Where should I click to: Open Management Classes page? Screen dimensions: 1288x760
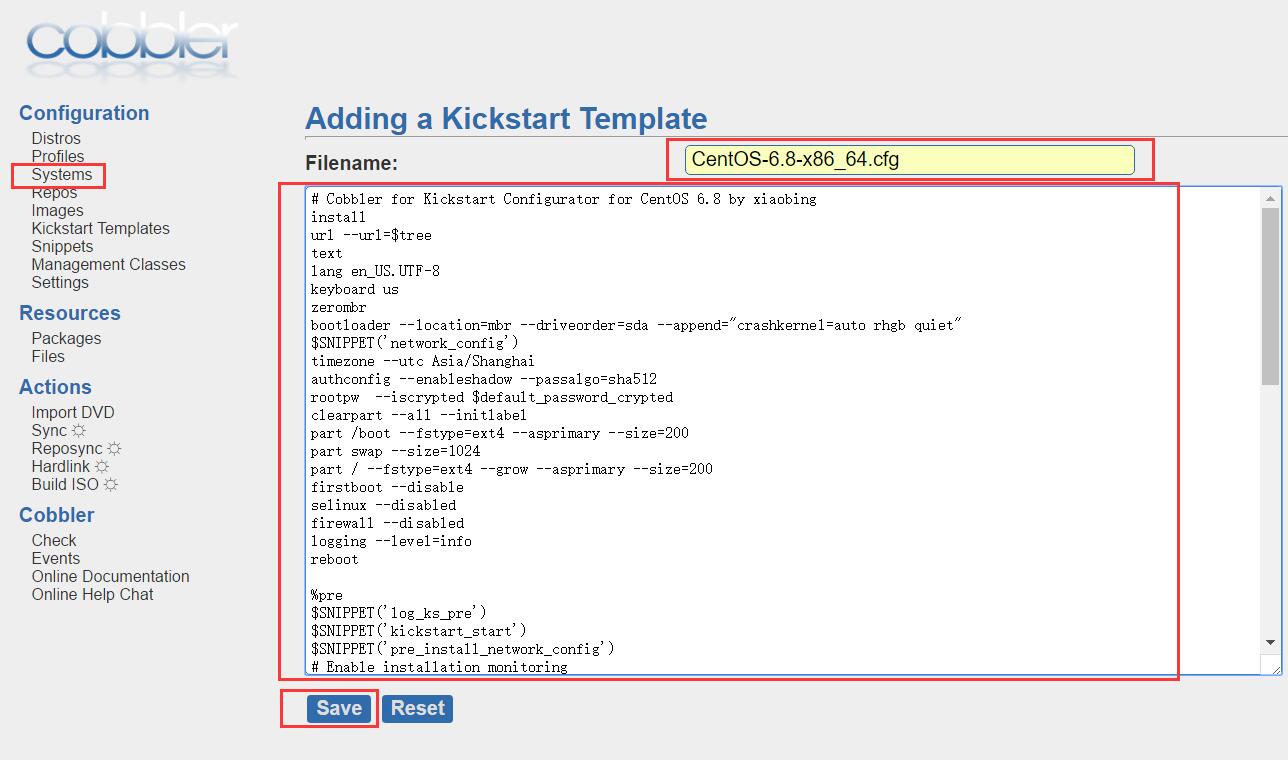click(x=108, y=264)
